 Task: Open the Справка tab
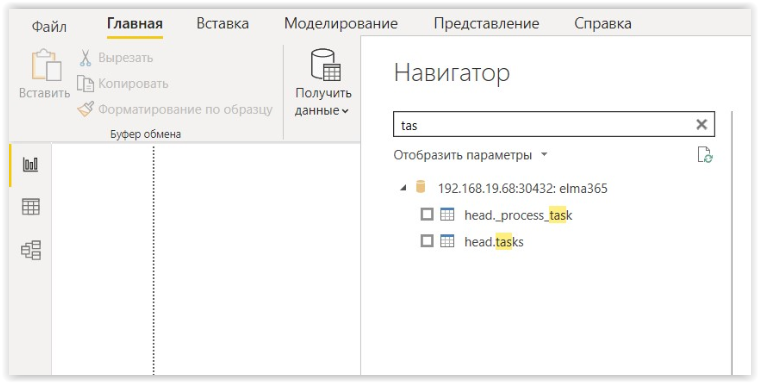pyautogui.click(x=603, y=24)
